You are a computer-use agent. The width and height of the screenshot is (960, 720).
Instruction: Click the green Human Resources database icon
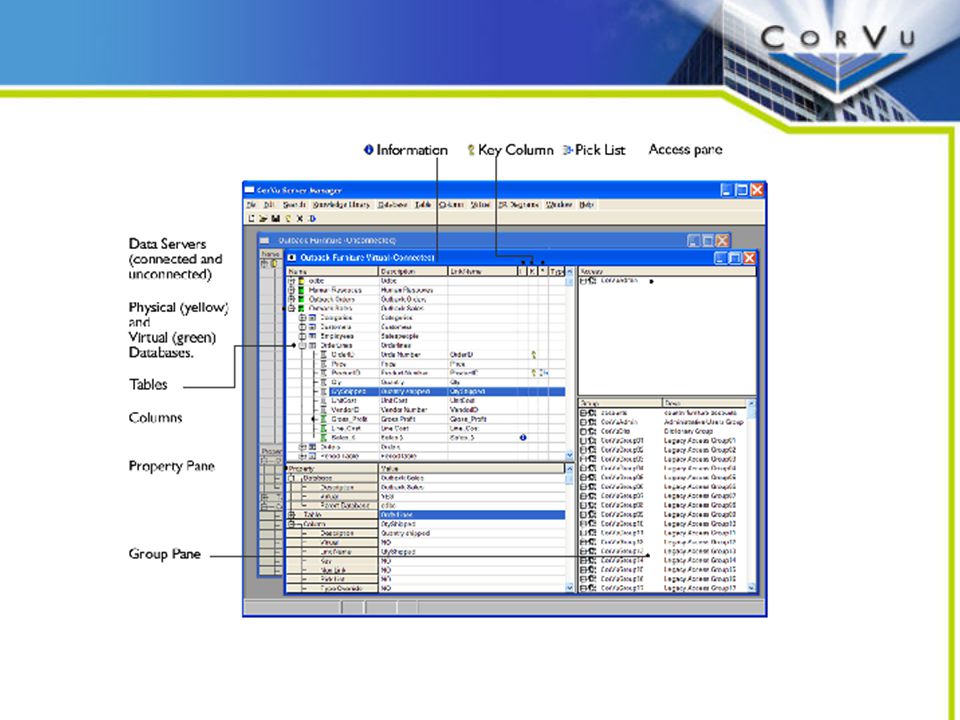pos(301,290)
